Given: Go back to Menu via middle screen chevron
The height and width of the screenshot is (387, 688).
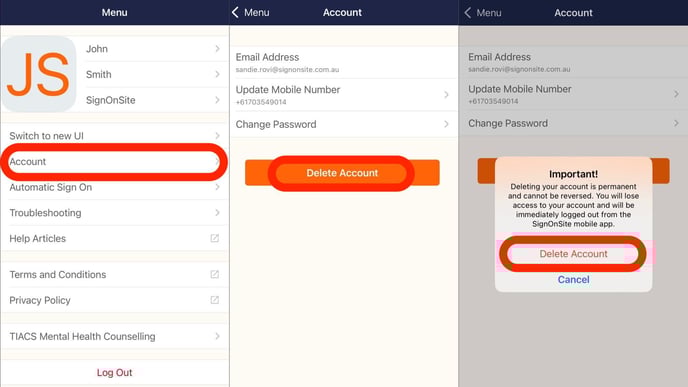Looking at the screenshot, I should (236, 12).
